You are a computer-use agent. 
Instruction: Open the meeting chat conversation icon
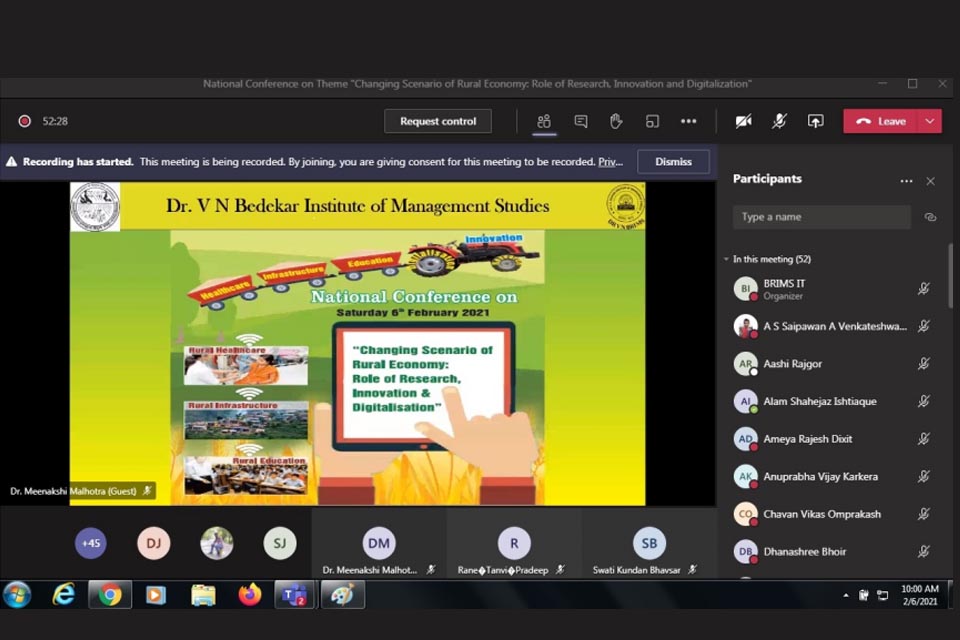pos(580,121)
